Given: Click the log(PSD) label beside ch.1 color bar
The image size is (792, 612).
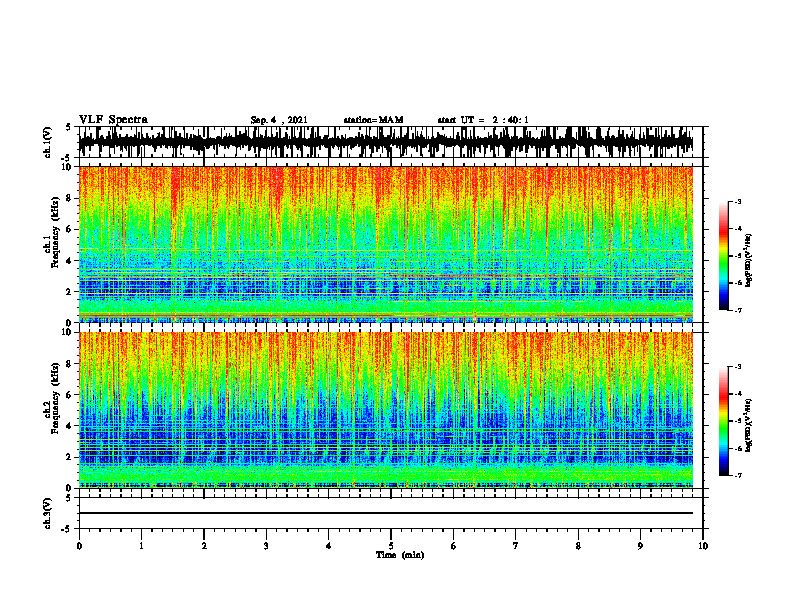Looking at the screenshot, I should (749, 260).
